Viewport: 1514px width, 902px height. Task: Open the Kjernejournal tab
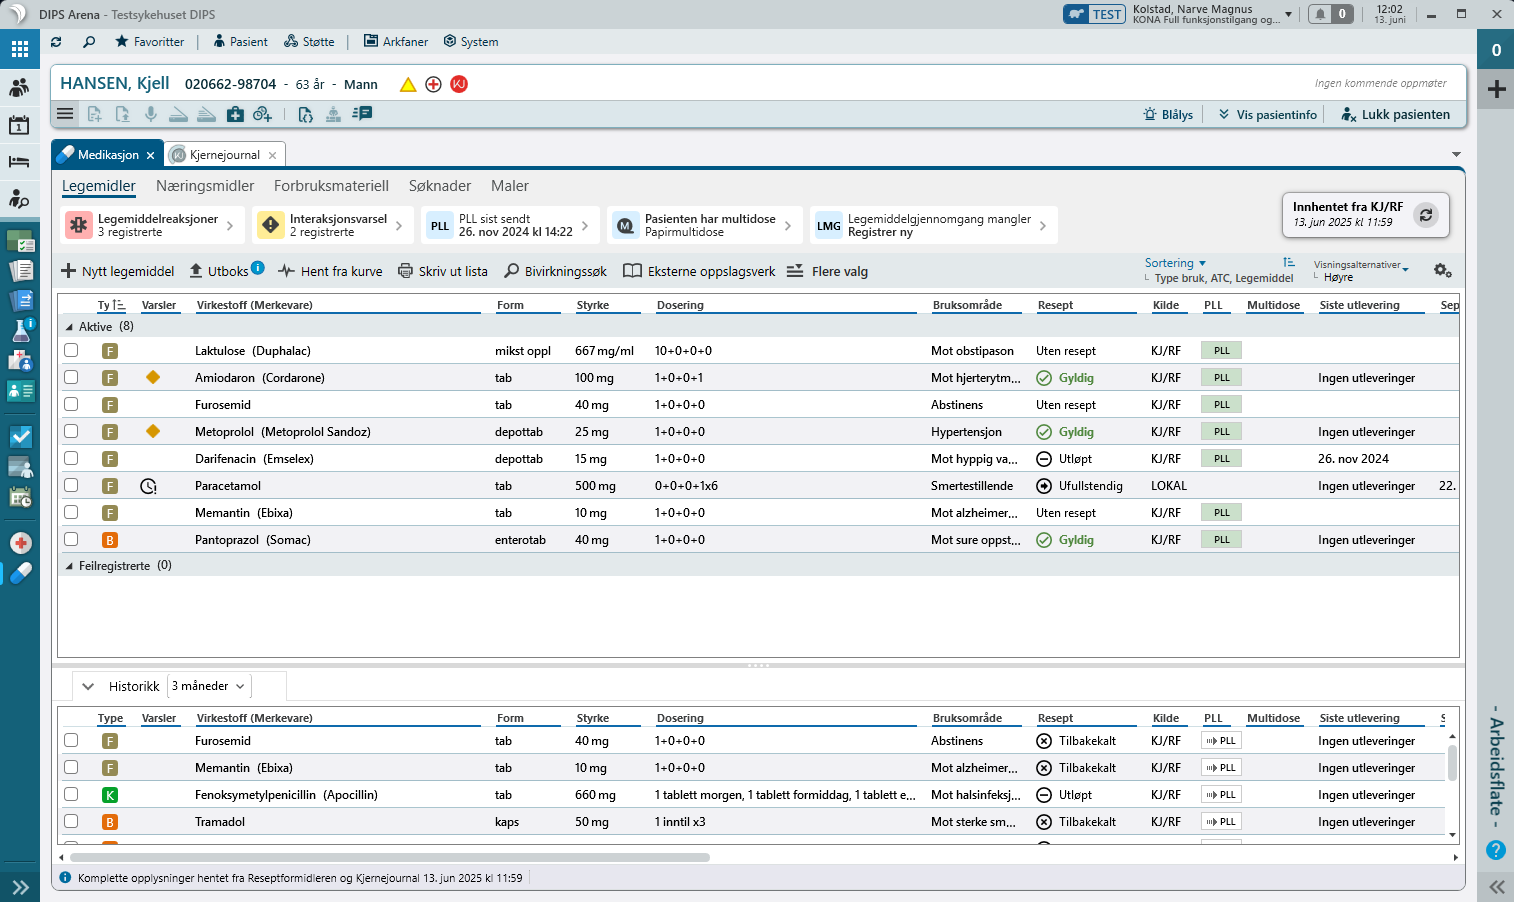225,155
